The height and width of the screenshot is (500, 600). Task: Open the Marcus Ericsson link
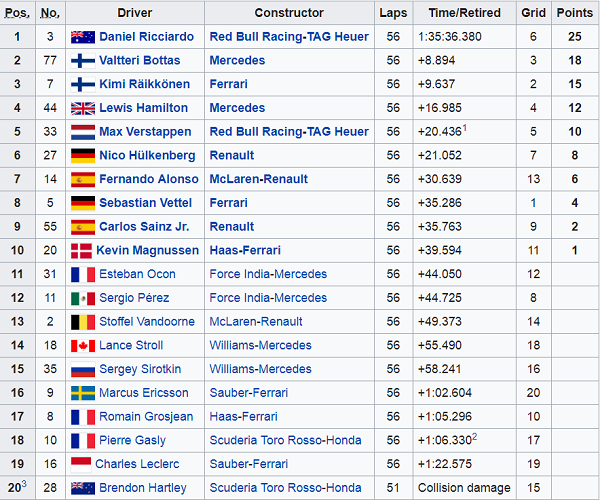point(144,393)
